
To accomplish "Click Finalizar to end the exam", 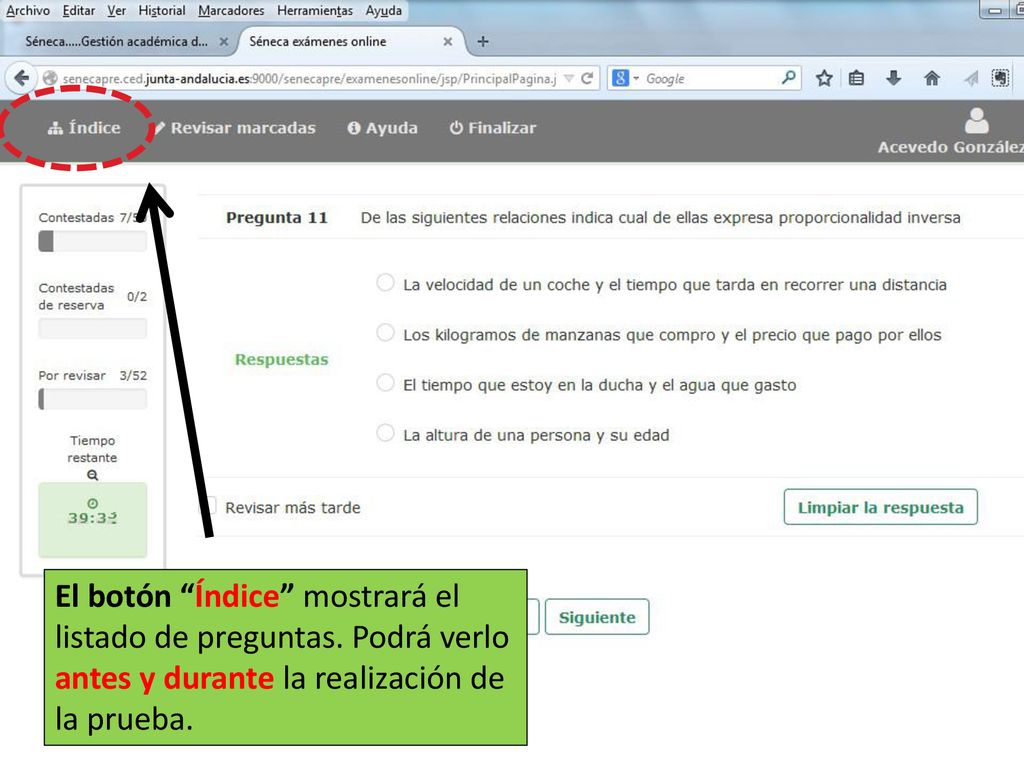I will pos(493,128).
